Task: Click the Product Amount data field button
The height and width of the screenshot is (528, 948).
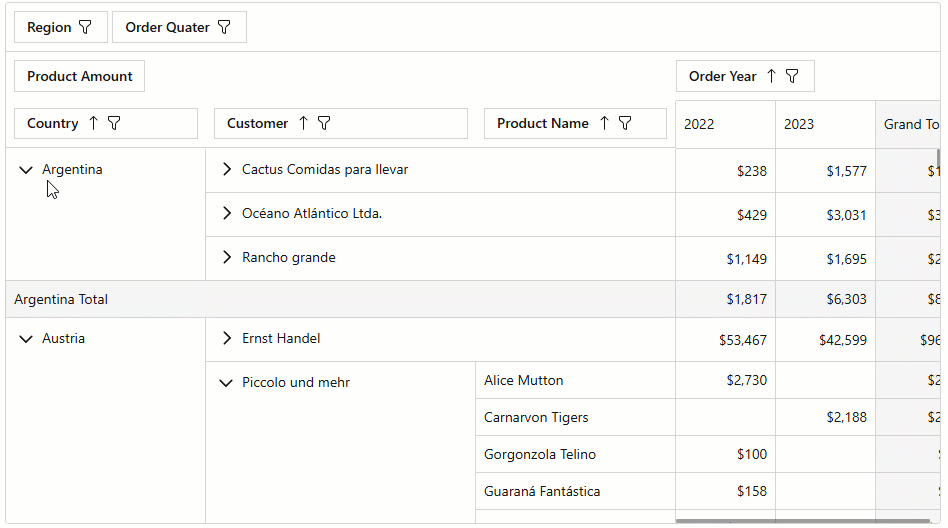Action: coord(80,76)
